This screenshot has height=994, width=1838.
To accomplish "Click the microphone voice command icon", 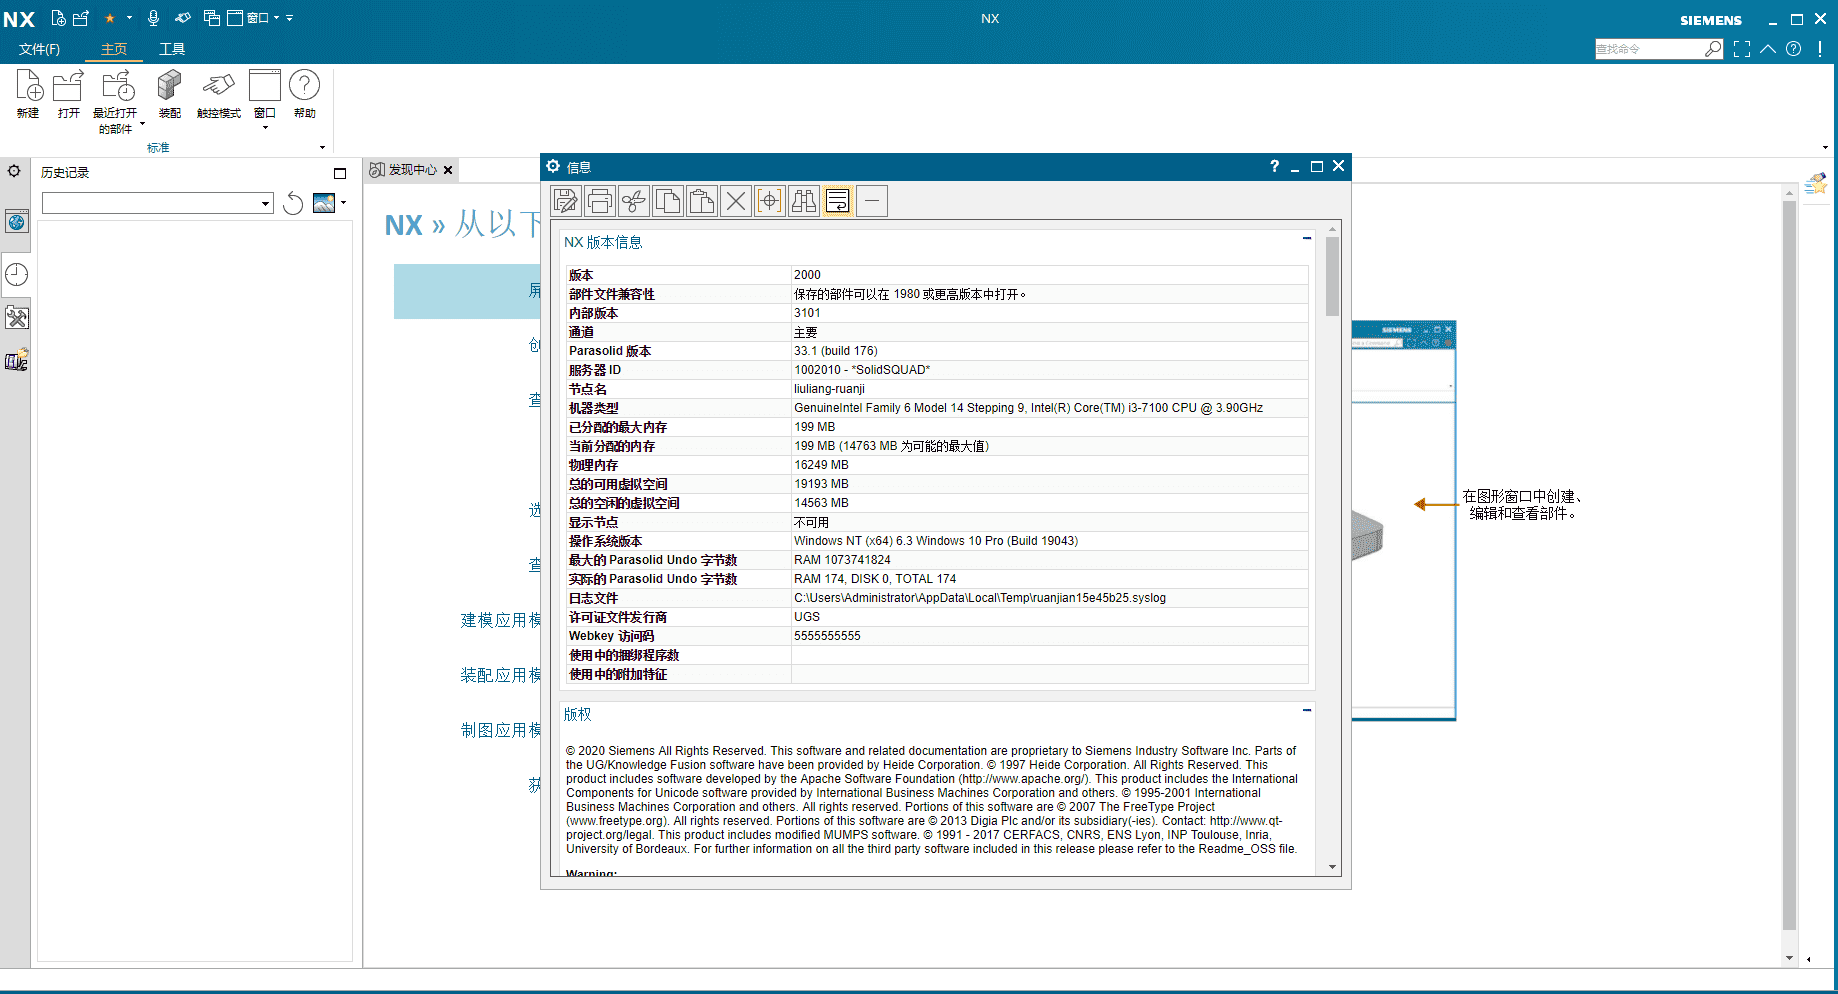I will (x=153, y=18).
